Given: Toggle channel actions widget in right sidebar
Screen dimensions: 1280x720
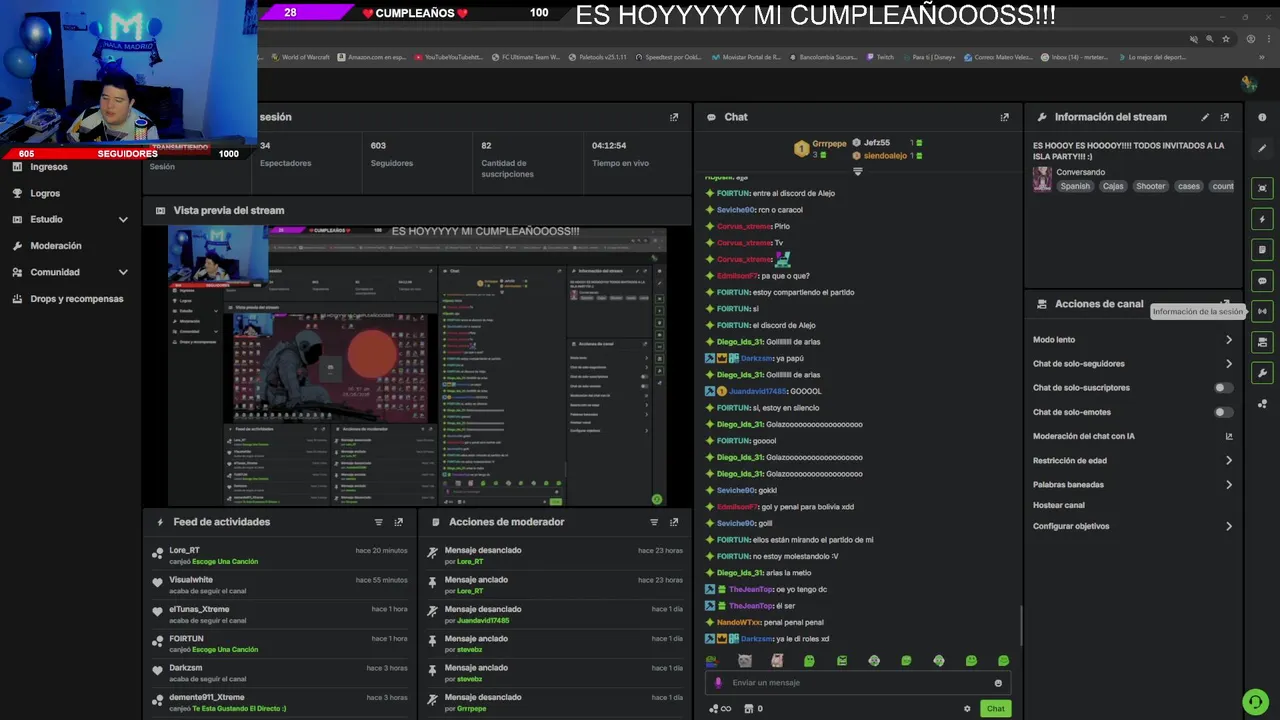Looking at the screenshot, I should [1262, 342].
